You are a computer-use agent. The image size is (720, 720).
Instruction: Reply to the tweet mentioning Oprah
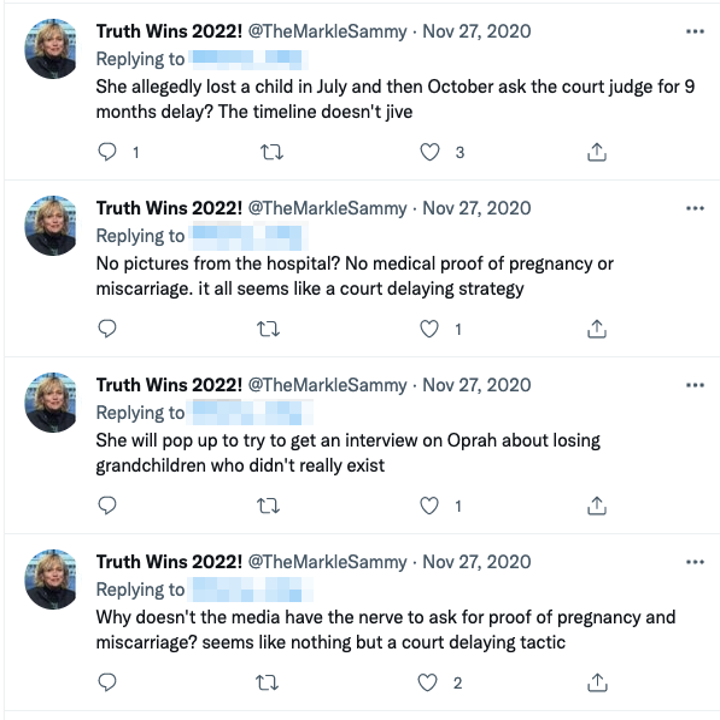pyautogui.click(x=109, y=505)
